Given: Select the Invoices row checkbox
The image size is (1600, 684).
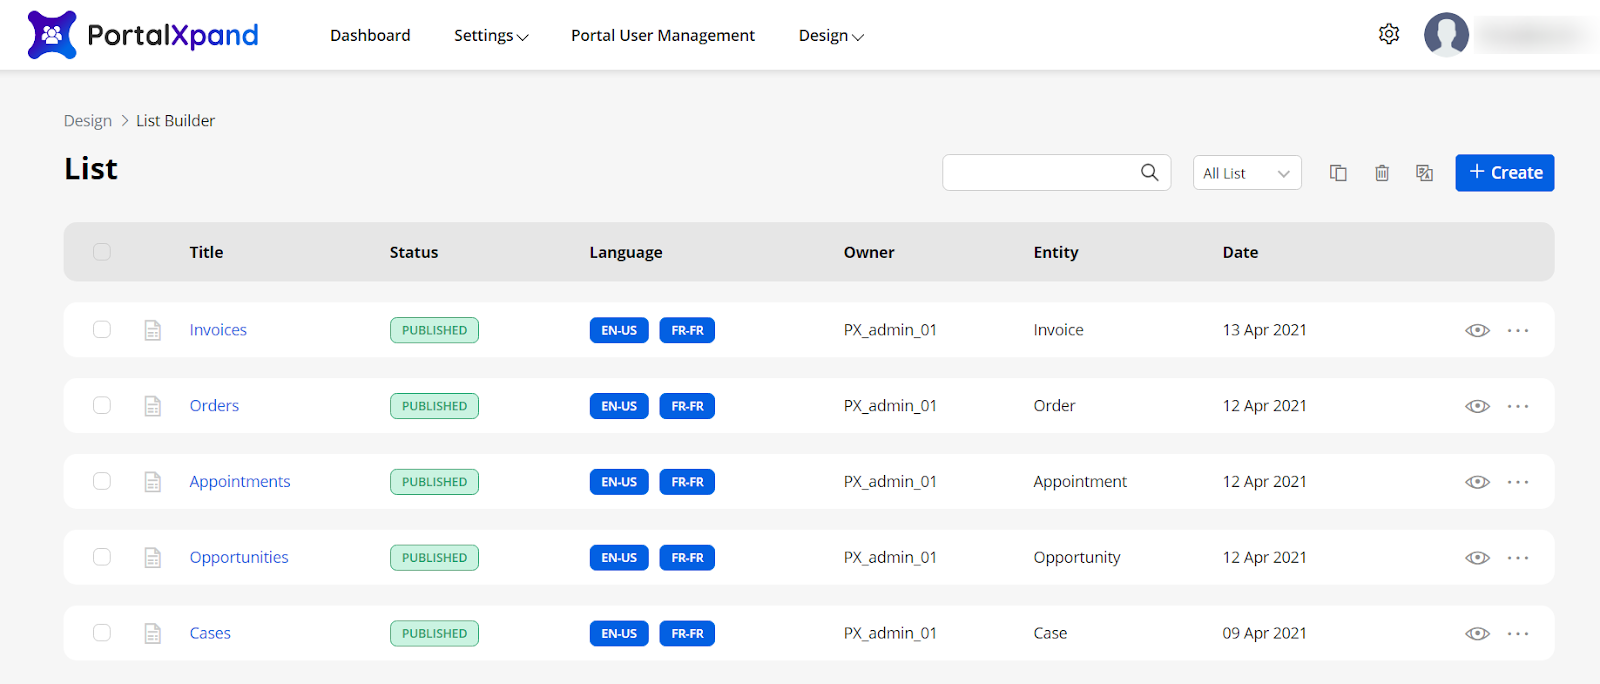Looking at the screenshot, I should [x=102, y=330].
